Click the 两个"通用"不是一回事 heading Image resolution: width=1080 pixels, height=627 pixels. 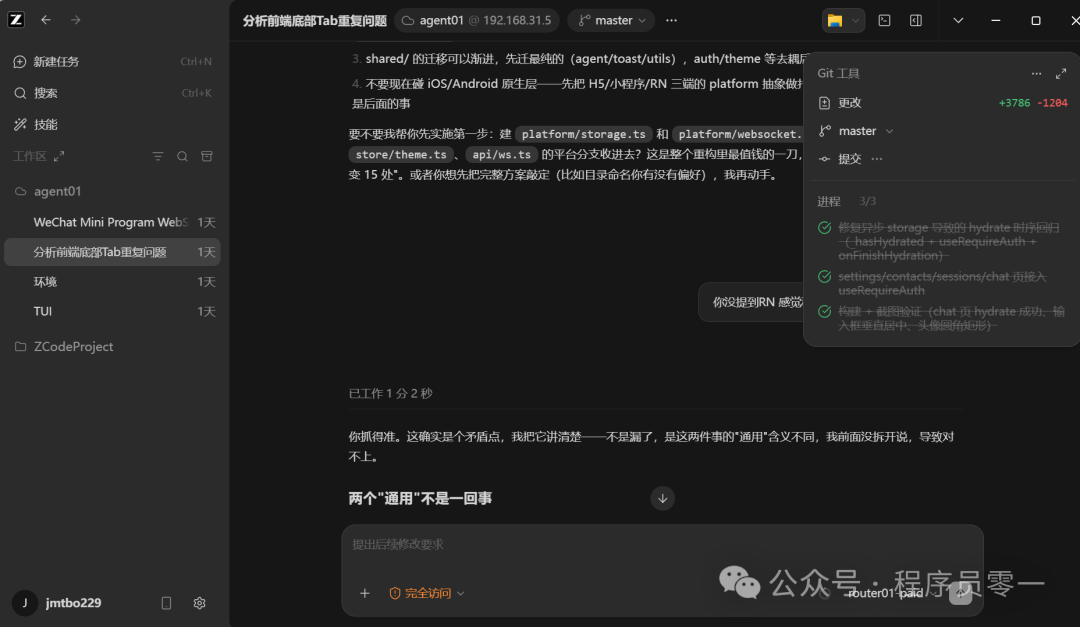tap(420, 499)
